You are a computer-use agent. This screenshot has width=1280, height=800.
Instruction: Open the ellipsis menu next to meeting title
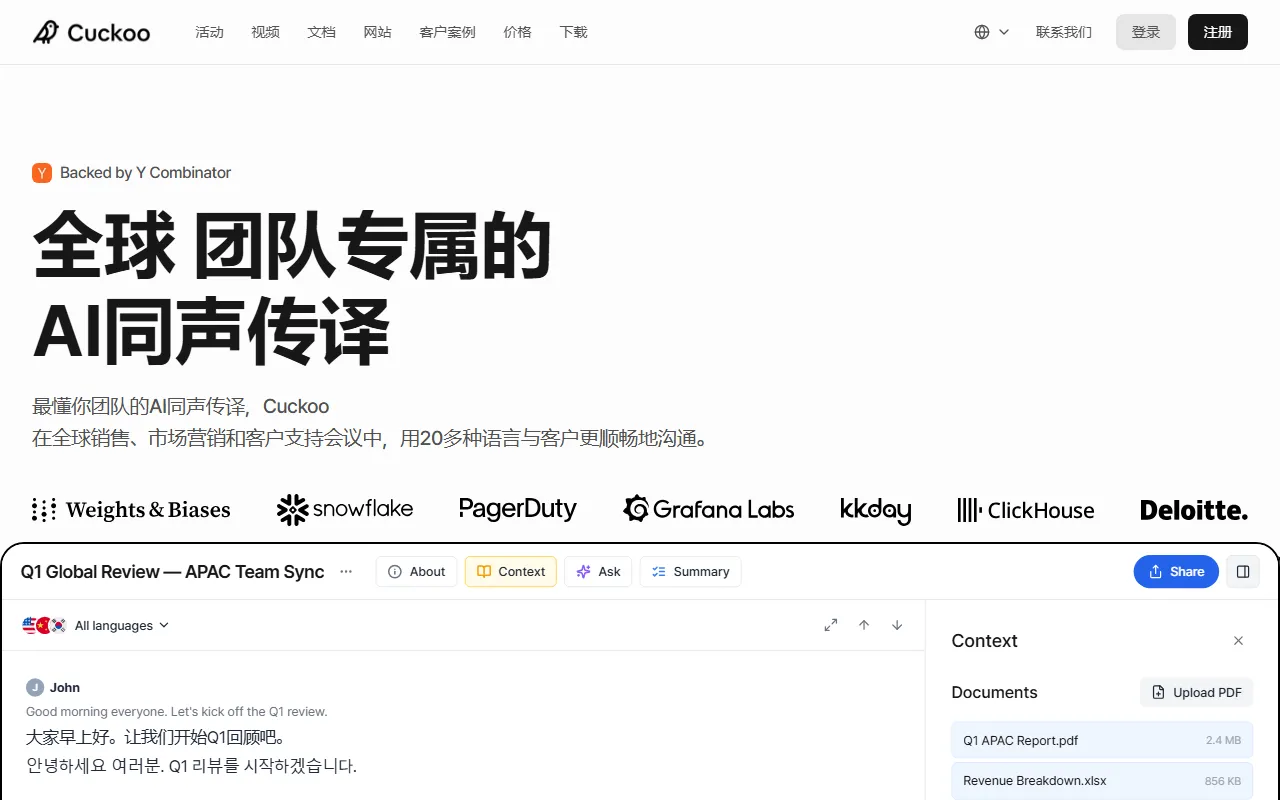pyautogui.click(x=346, y=571)
